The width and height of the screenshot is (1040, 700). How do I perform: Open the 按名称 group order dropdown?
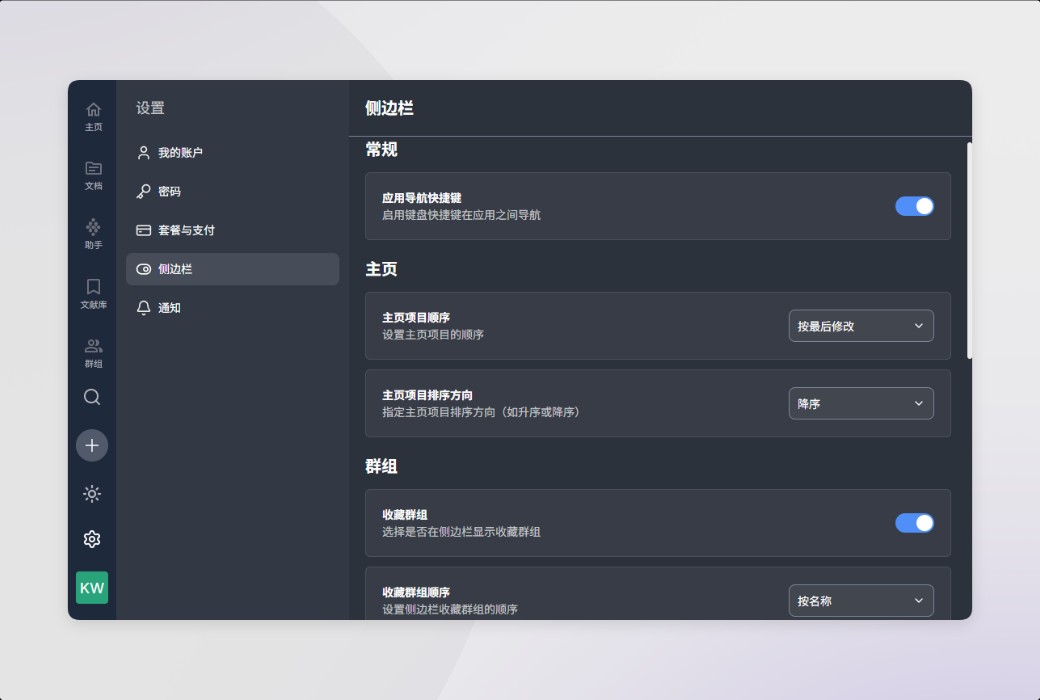pyautogui.click(x=861, y=600)
